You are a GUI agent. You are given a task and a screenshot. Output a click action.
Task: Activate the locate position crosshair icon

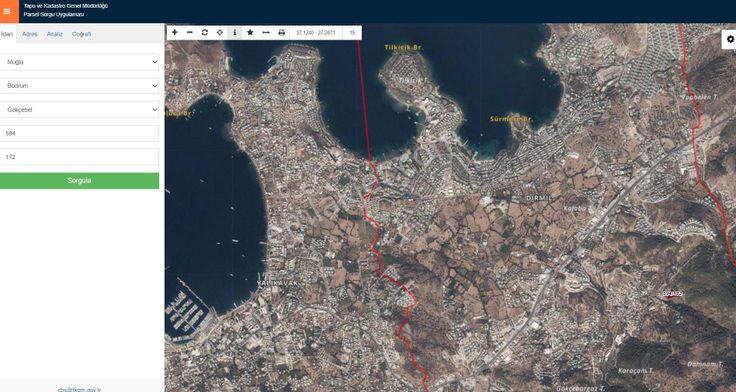220,32
